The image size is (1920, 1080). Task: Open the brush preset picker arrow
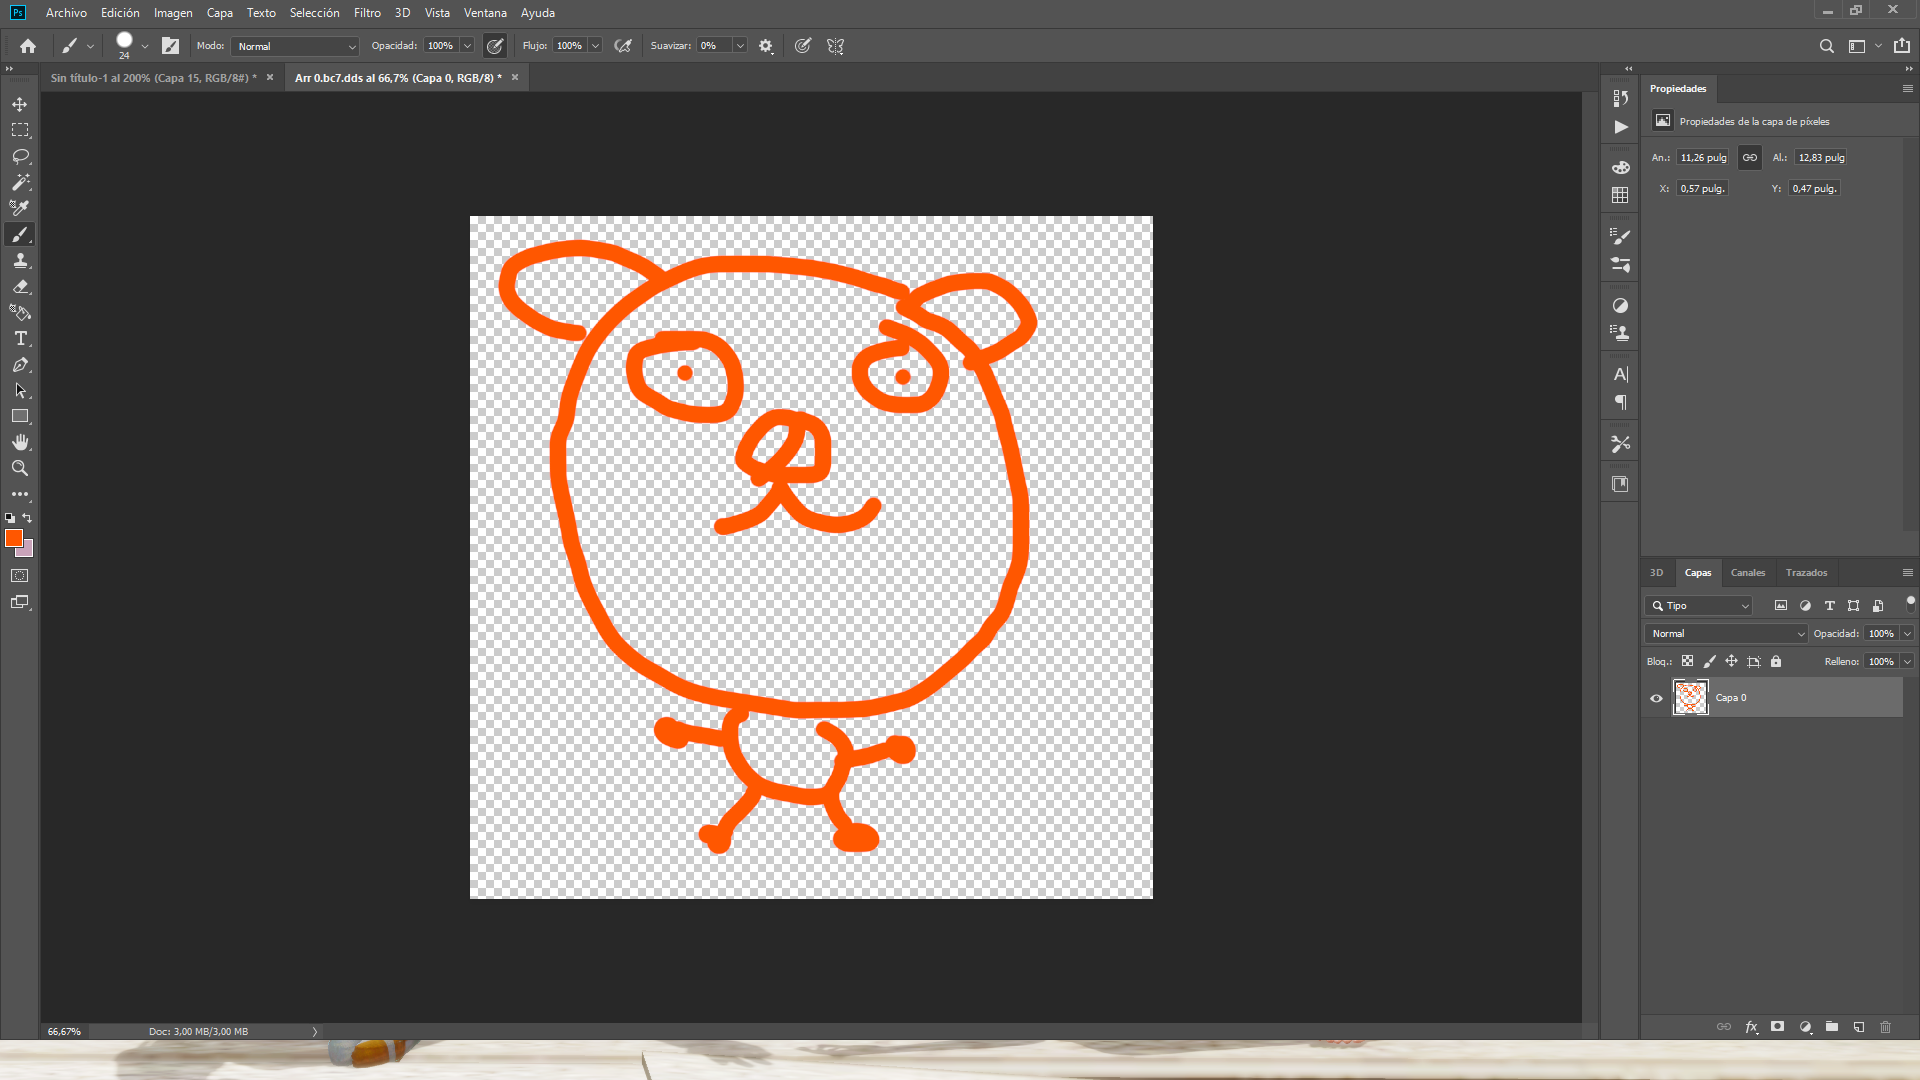[x=145, y=46]
